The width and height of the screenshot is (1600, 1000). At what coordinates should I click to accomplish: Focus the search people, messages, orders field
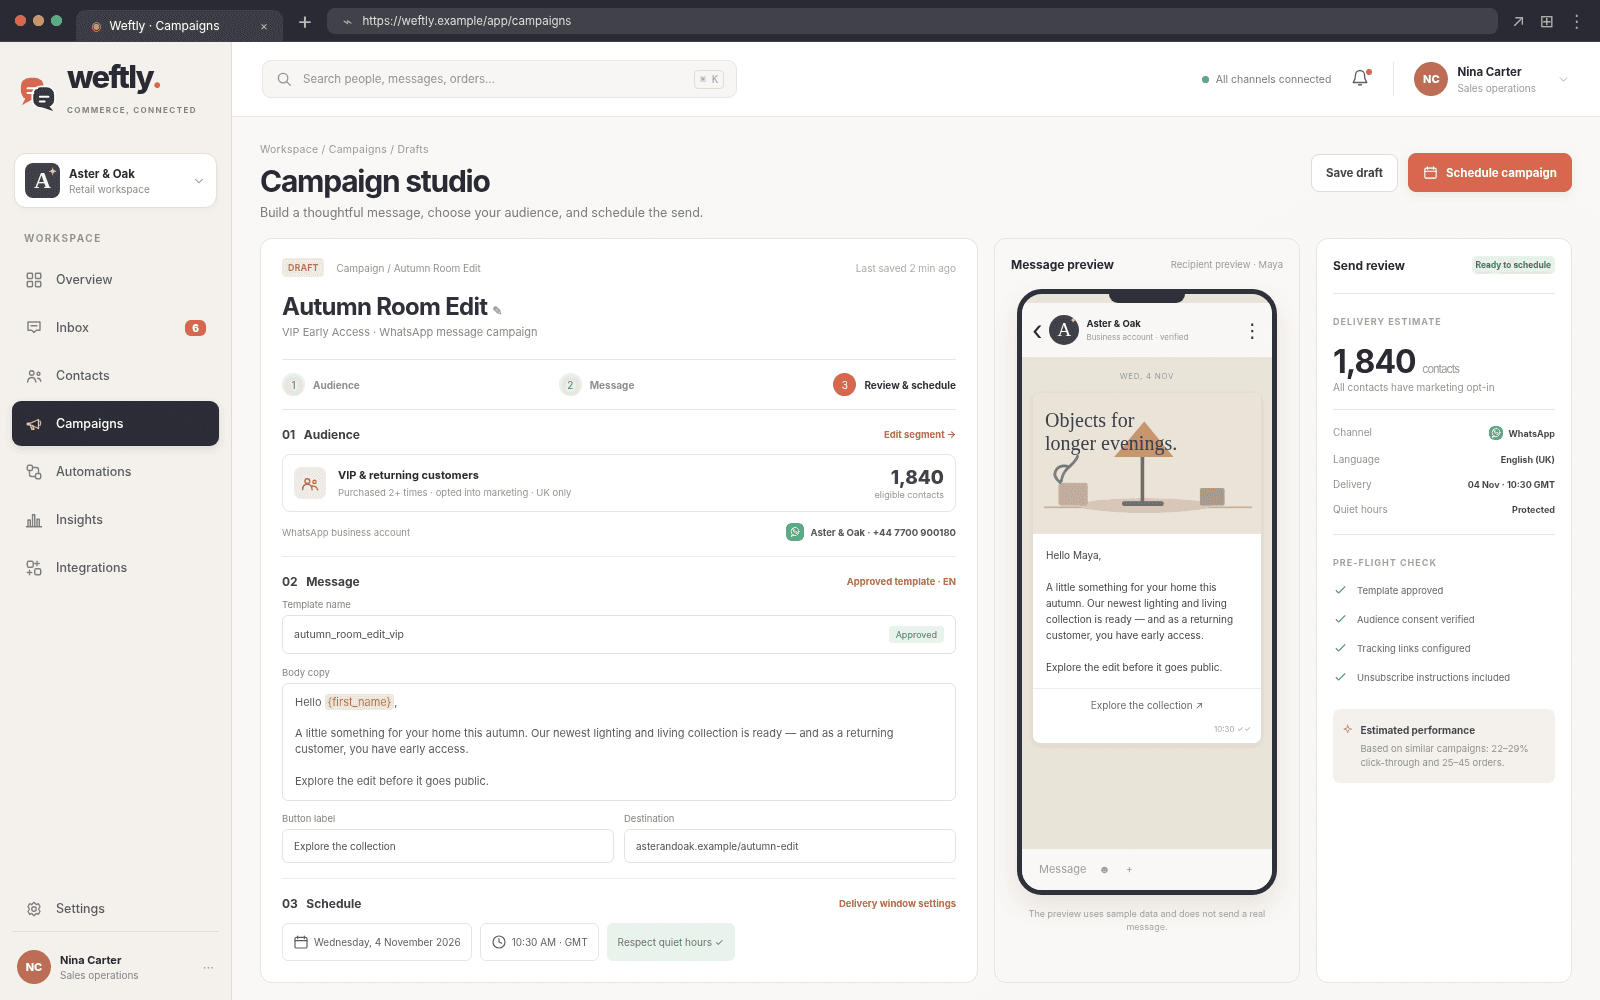499,79
